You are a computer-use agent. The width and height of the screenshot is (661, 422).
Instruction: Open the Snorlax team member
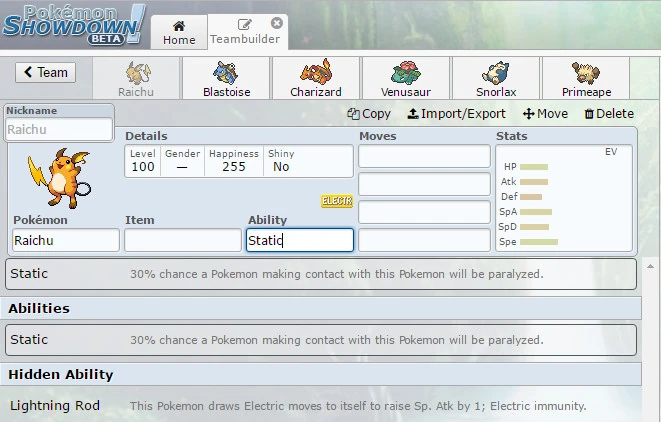click(x=495, y=79)
